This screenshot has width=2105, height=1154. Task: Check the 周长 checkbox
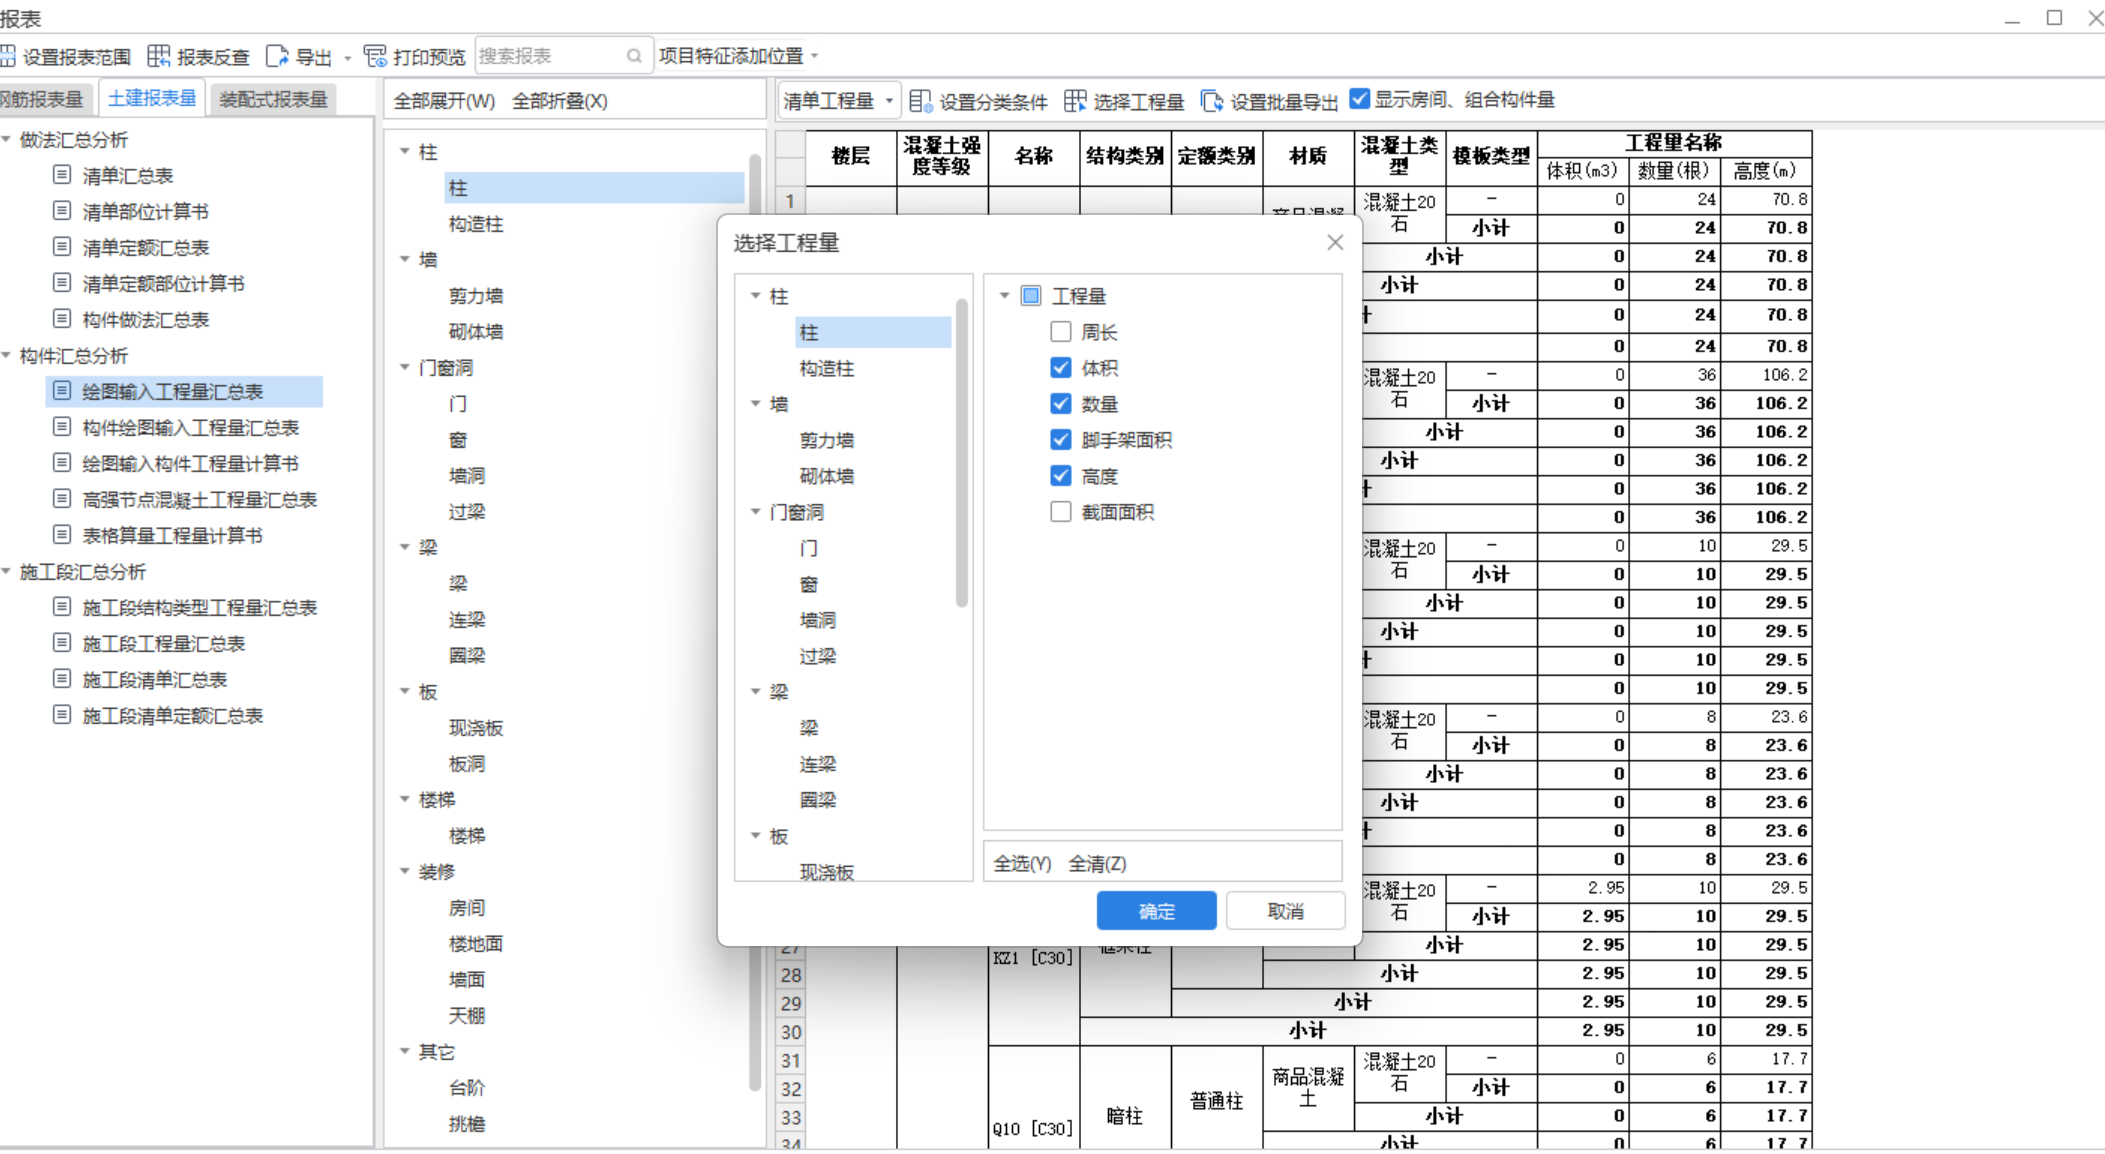click(x=1061, y=331)
